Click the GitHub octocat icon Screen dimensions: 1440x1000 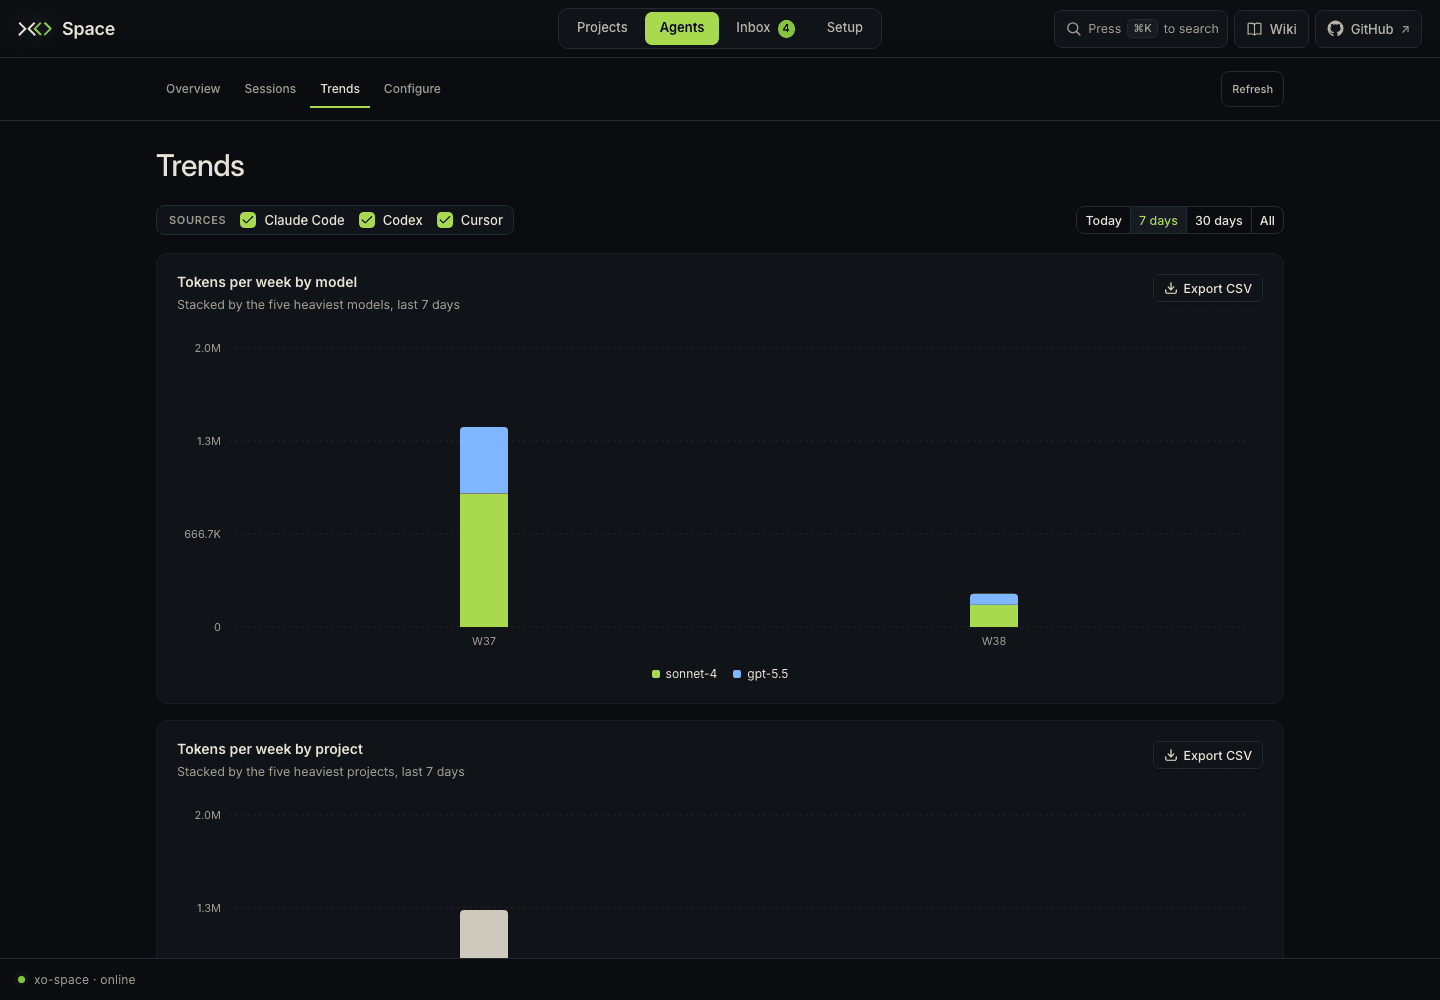click(1335, 29)
